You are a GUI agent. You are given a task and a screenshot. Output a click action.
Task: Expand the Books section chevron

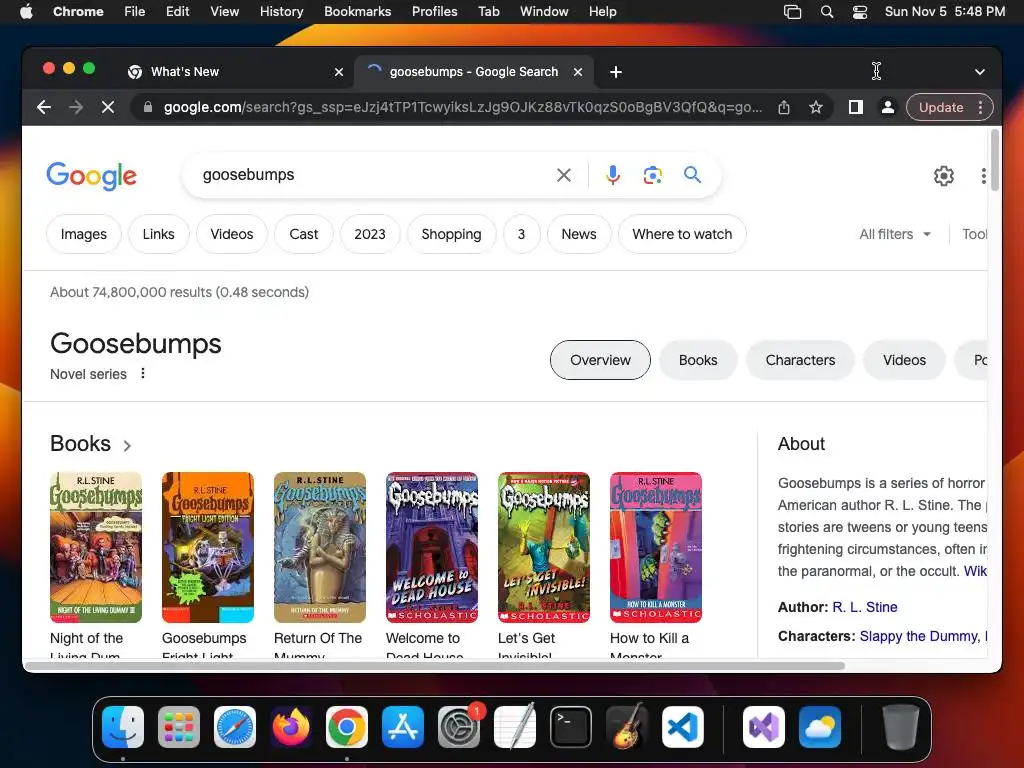tap(127, 445)
